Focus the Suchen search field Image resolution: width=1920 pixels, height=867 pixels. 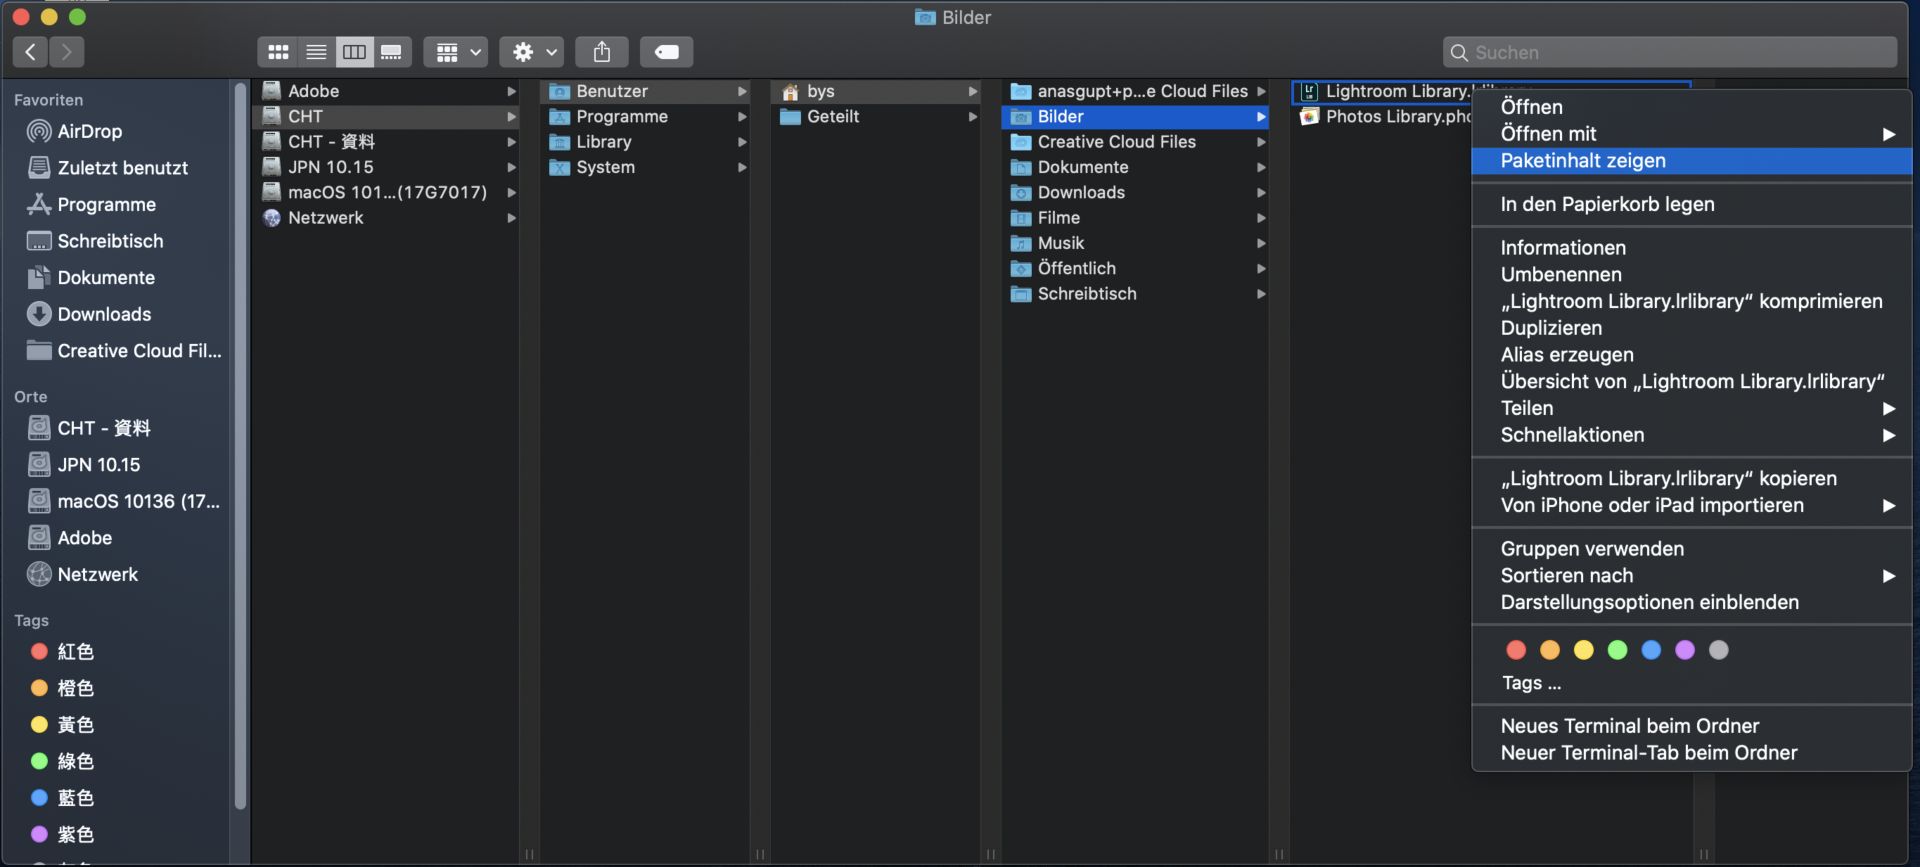pyautogui.click(x=1670, y=52)
